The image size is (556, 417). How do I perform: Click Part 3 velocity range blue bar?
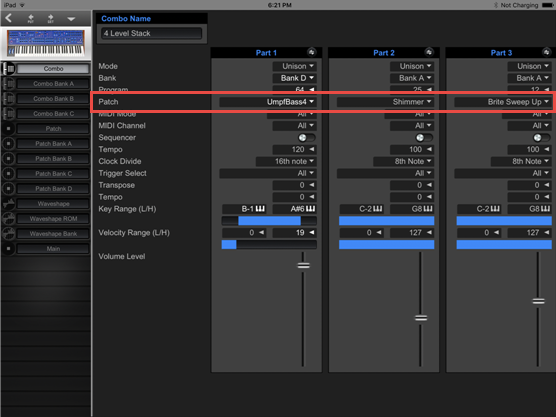tap(504, 245)
